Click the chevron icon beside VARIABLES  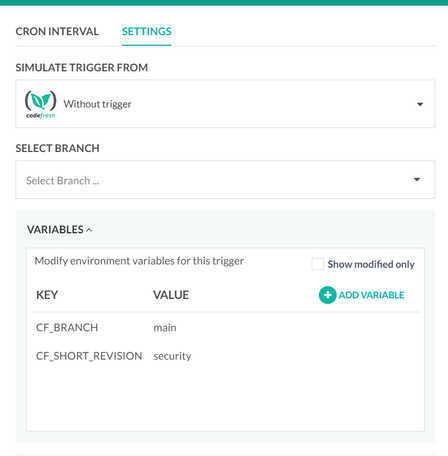click(x=89, y=230)
